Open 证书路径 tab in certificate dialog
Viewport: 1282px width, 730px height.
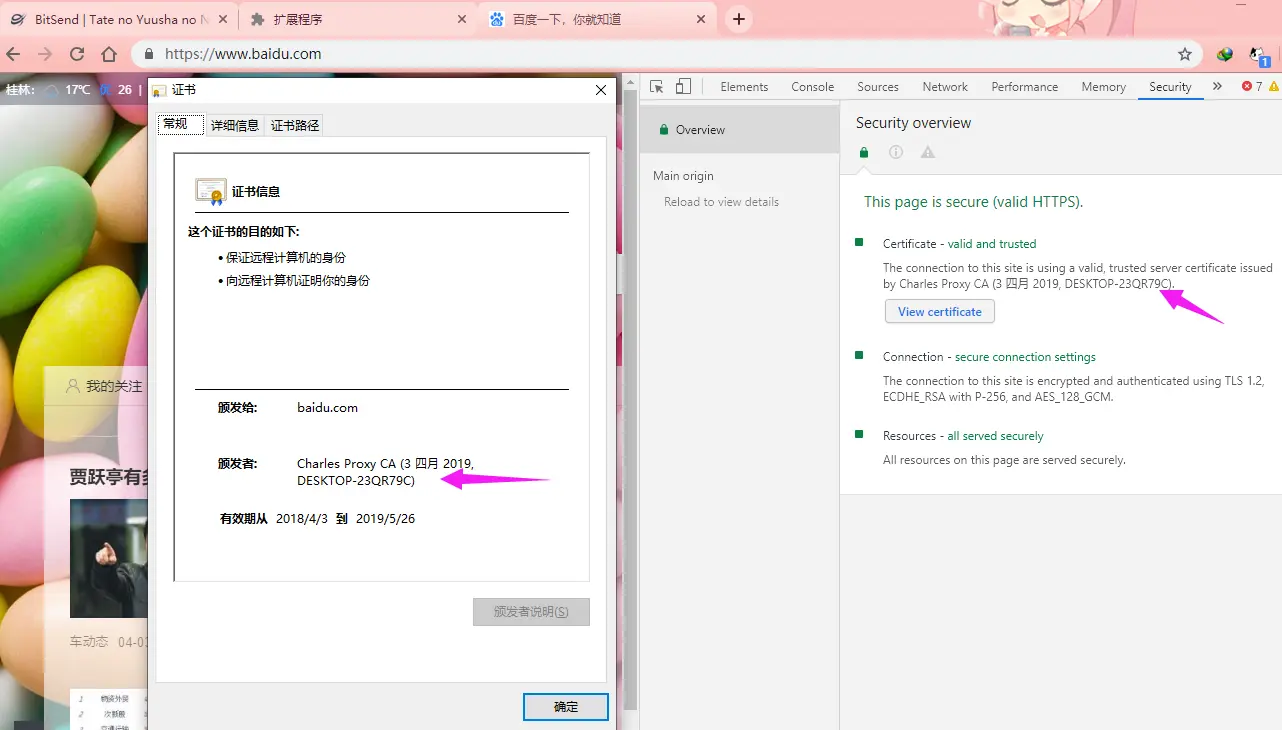(295, 125)
